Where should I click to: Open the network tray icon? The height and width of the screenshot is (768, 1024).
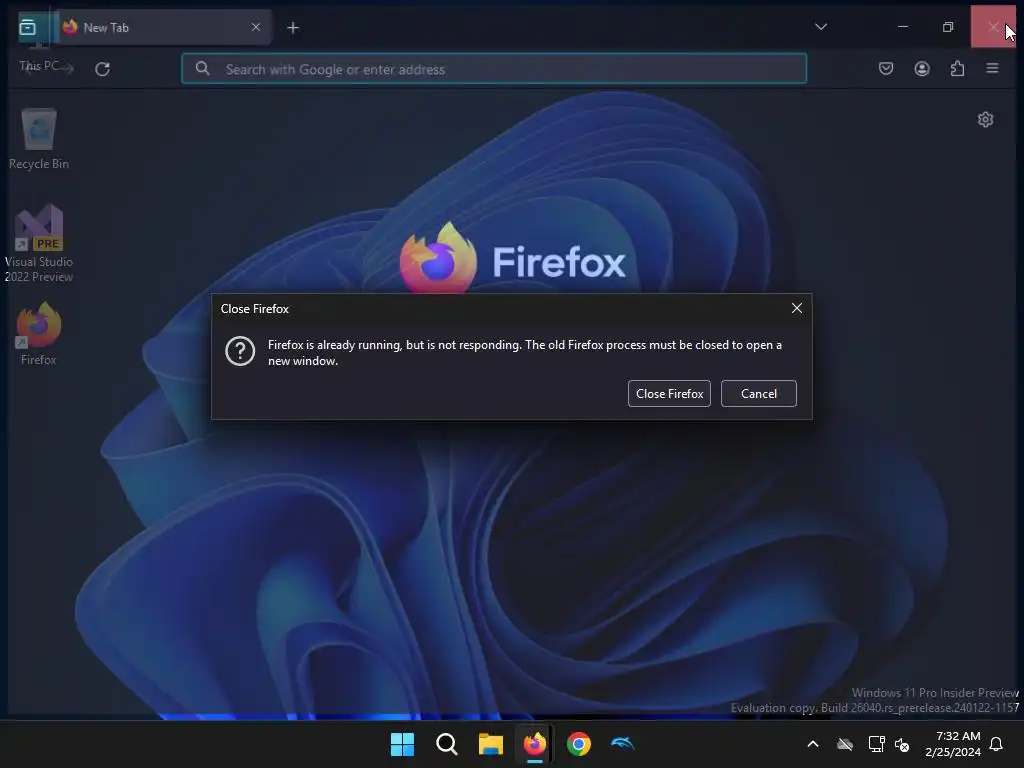[876, 744]
